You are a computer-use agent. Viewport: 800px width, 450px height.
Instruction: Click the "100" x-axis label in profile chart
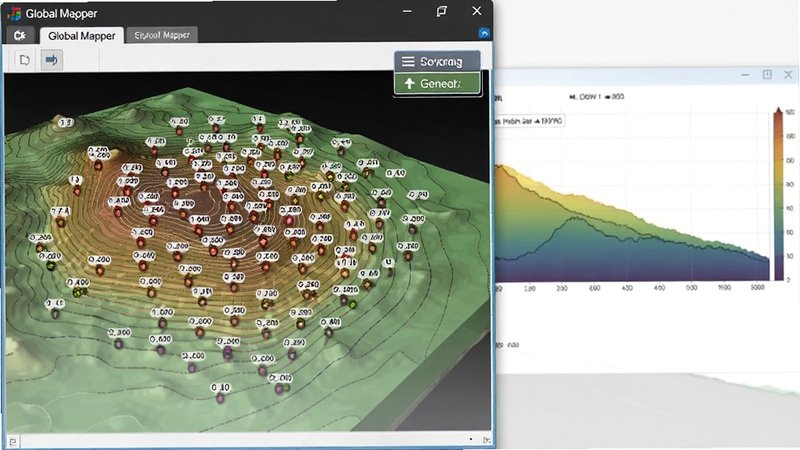pos(530,288)
